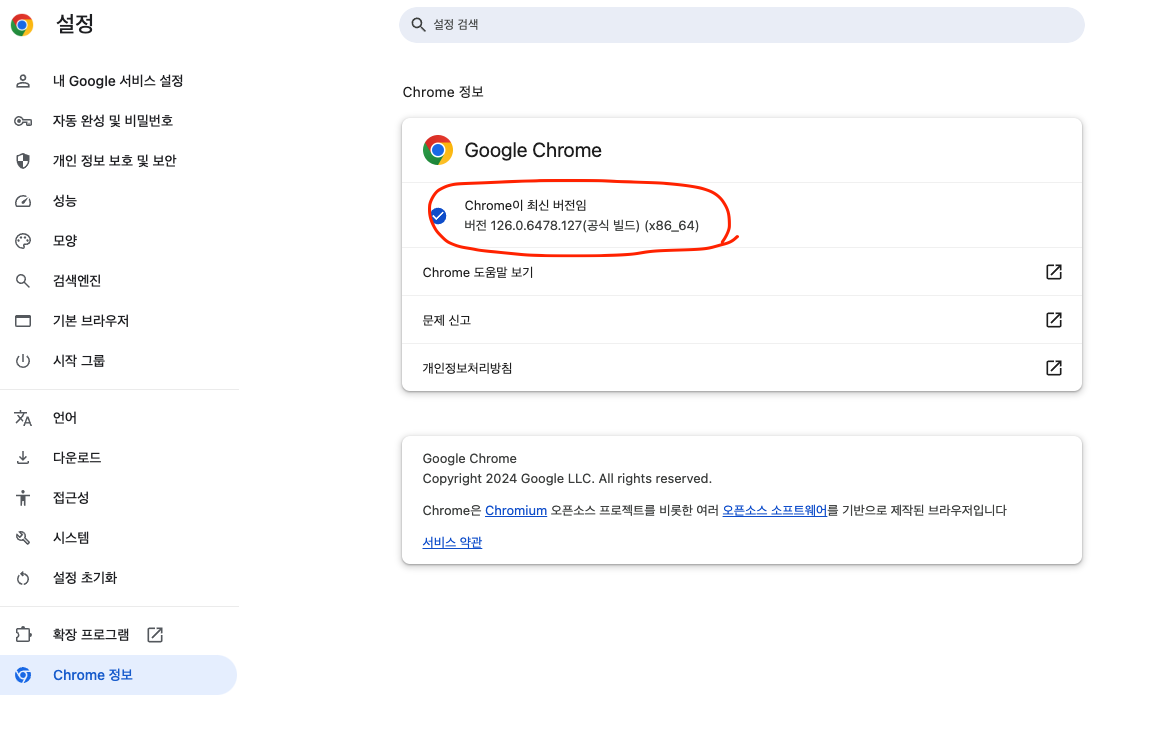
Task: Click the browser window icon for 기본 브라우저
Action: click(23, 320)
